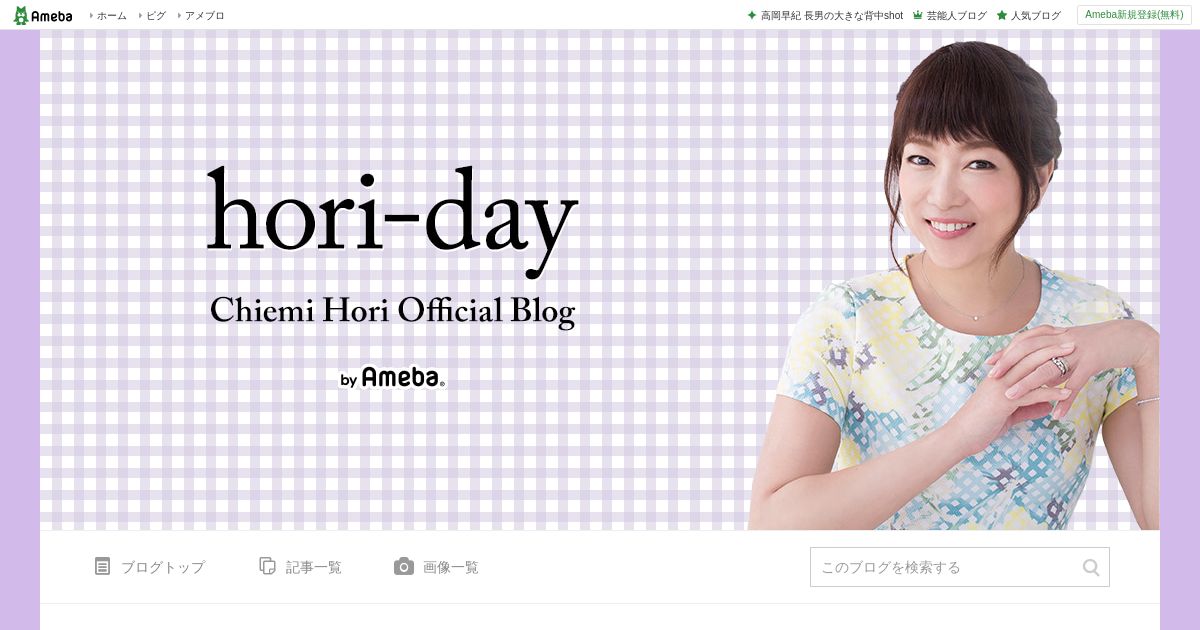Select the ブログトップ tab label
Image resolution: width=1200 pixels, height=630 pixels.
162,567
